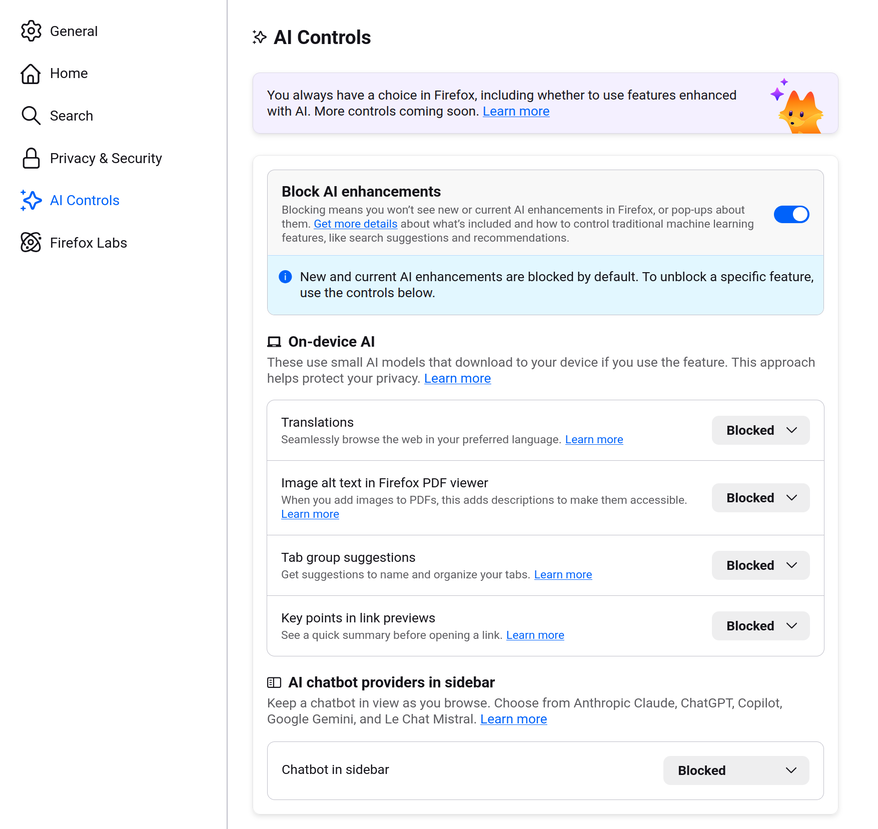
Task: Go to Firefox Labs settings section
Action: pos(88,243)
